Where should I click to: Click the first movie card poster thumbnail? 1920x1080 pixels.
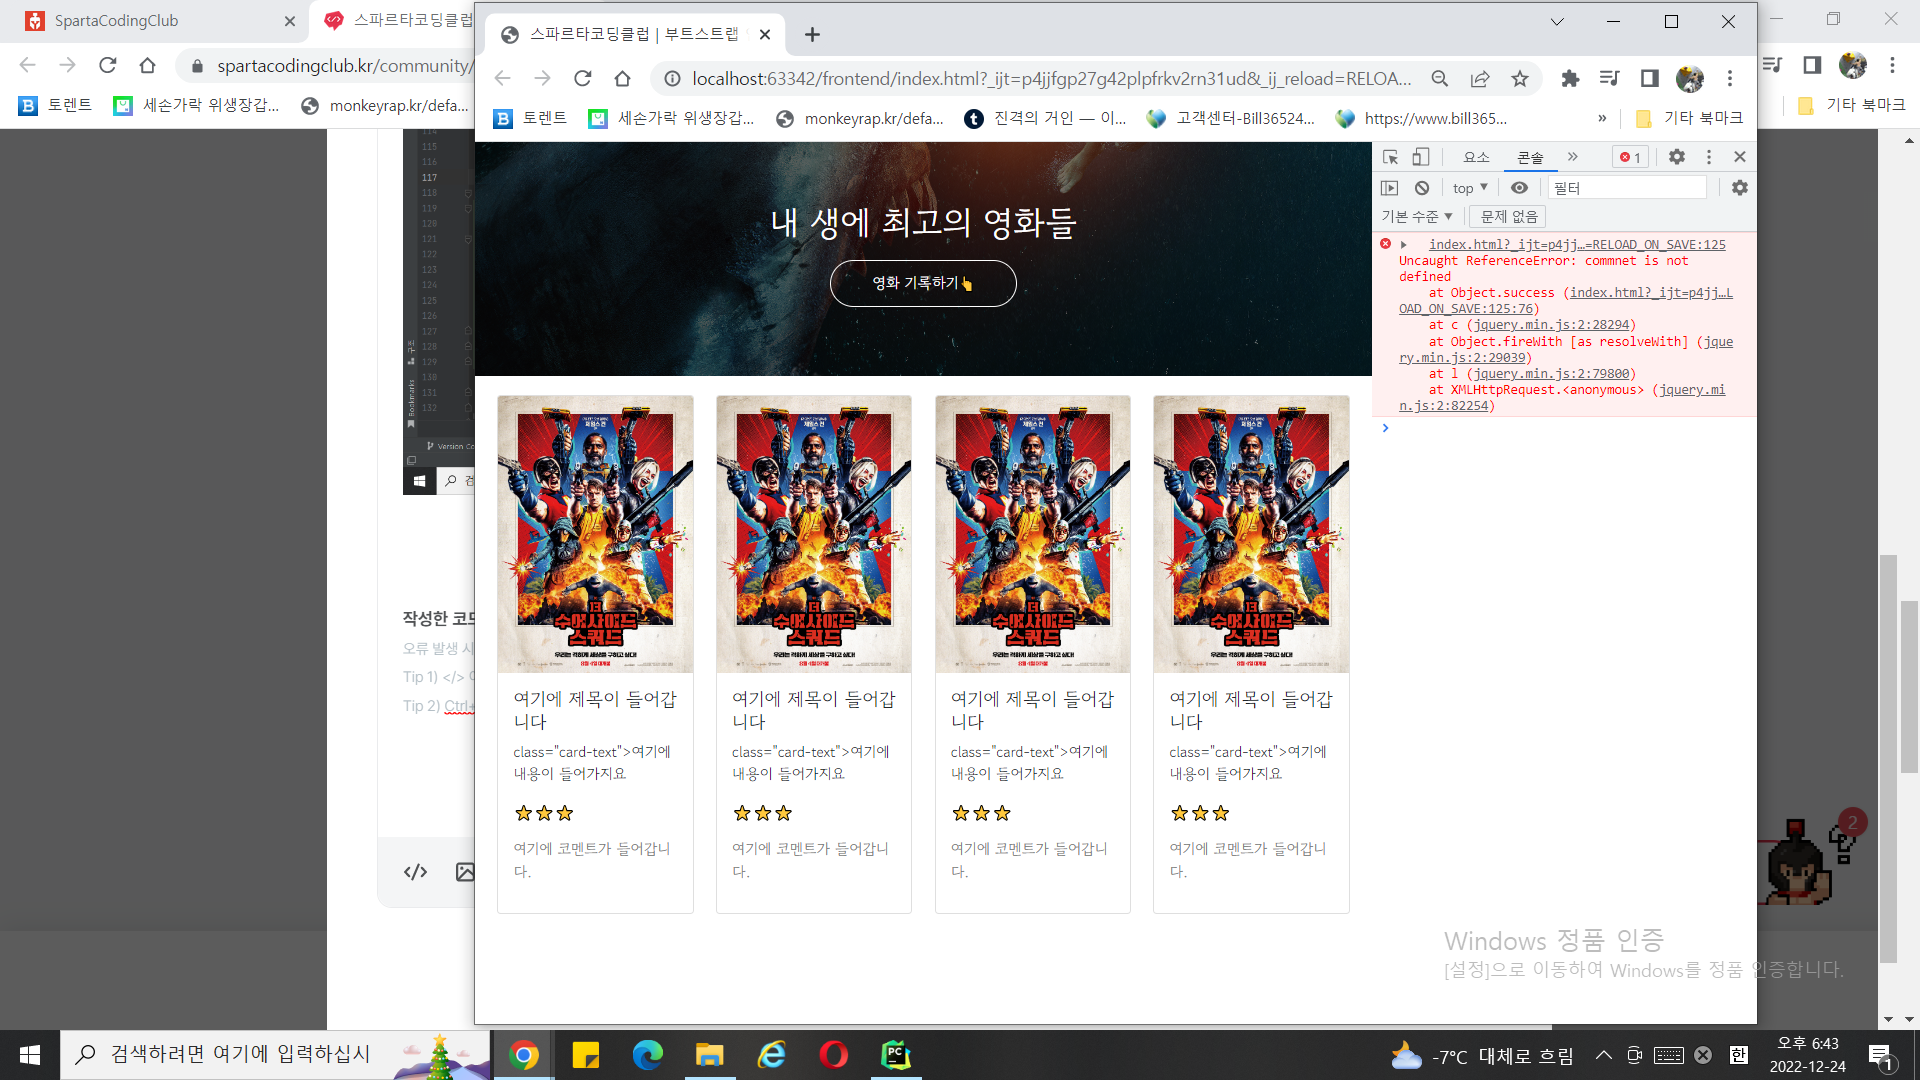click(x=595, y=534)
